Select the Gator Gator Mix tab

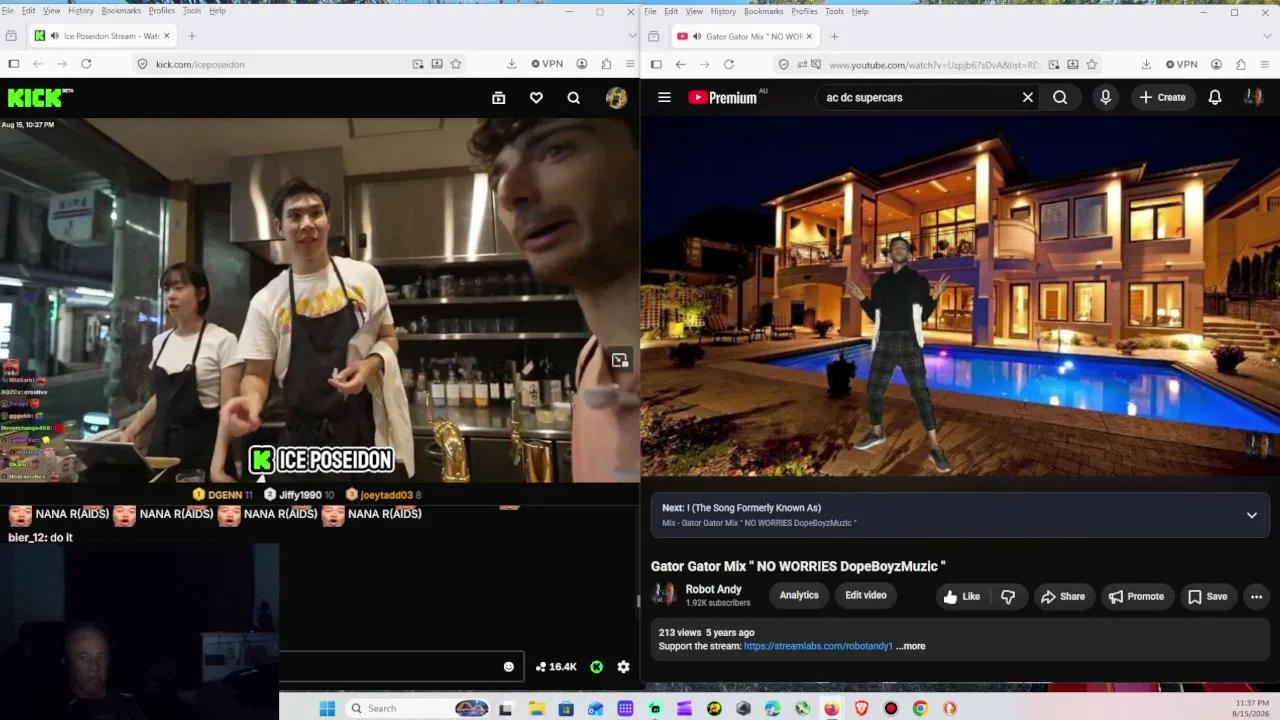pyautogui.click(x=744, y=36)
